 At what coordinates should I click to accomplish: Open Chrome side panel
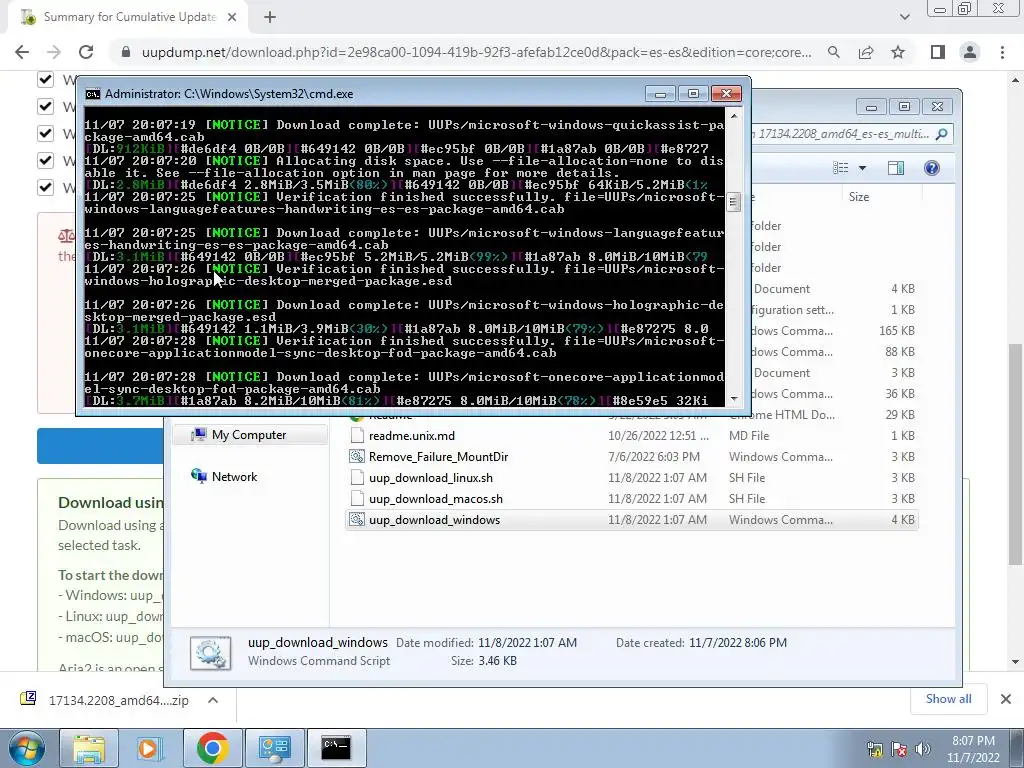[938, 52]
